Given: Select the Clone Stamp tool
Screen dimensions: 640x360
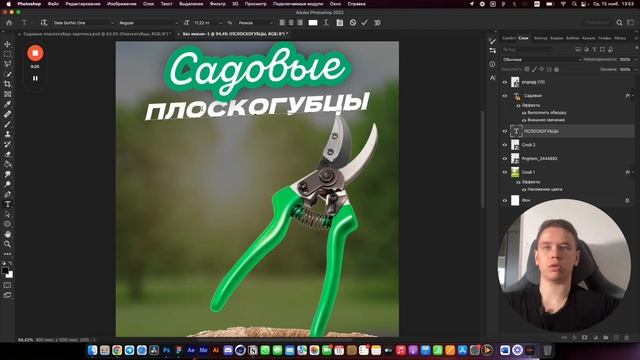Looking at the screenshot, I should click(x=7, y=134).
